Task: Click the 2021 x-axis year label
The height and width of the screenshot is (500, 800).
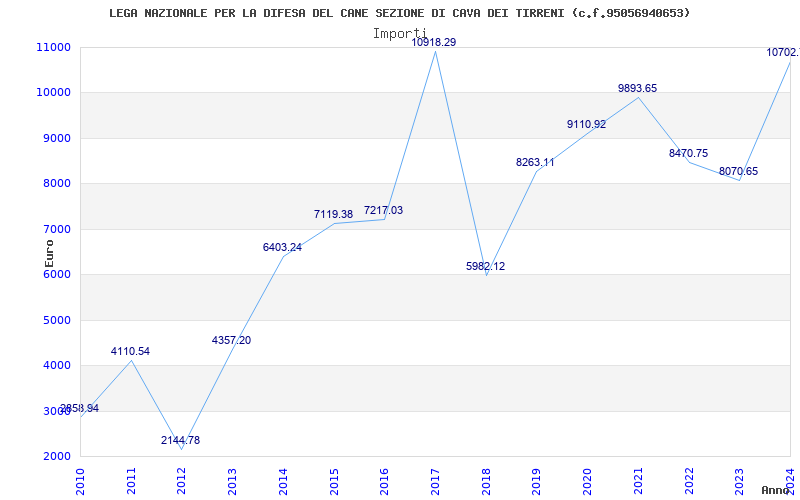Action: 638,481
